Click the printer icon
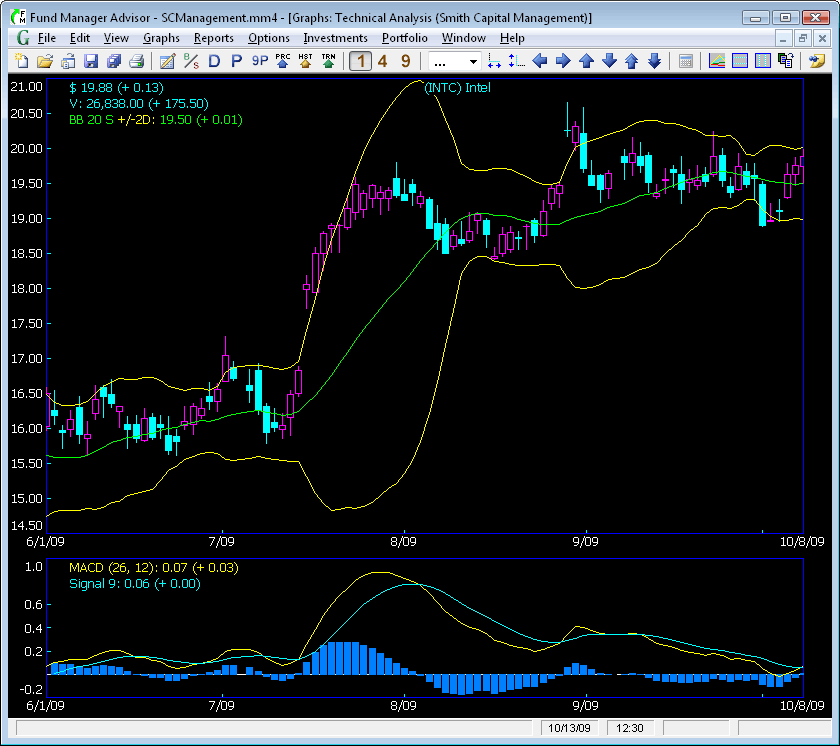This screenshot has height=746, width=840. click(x=137, y=61)
